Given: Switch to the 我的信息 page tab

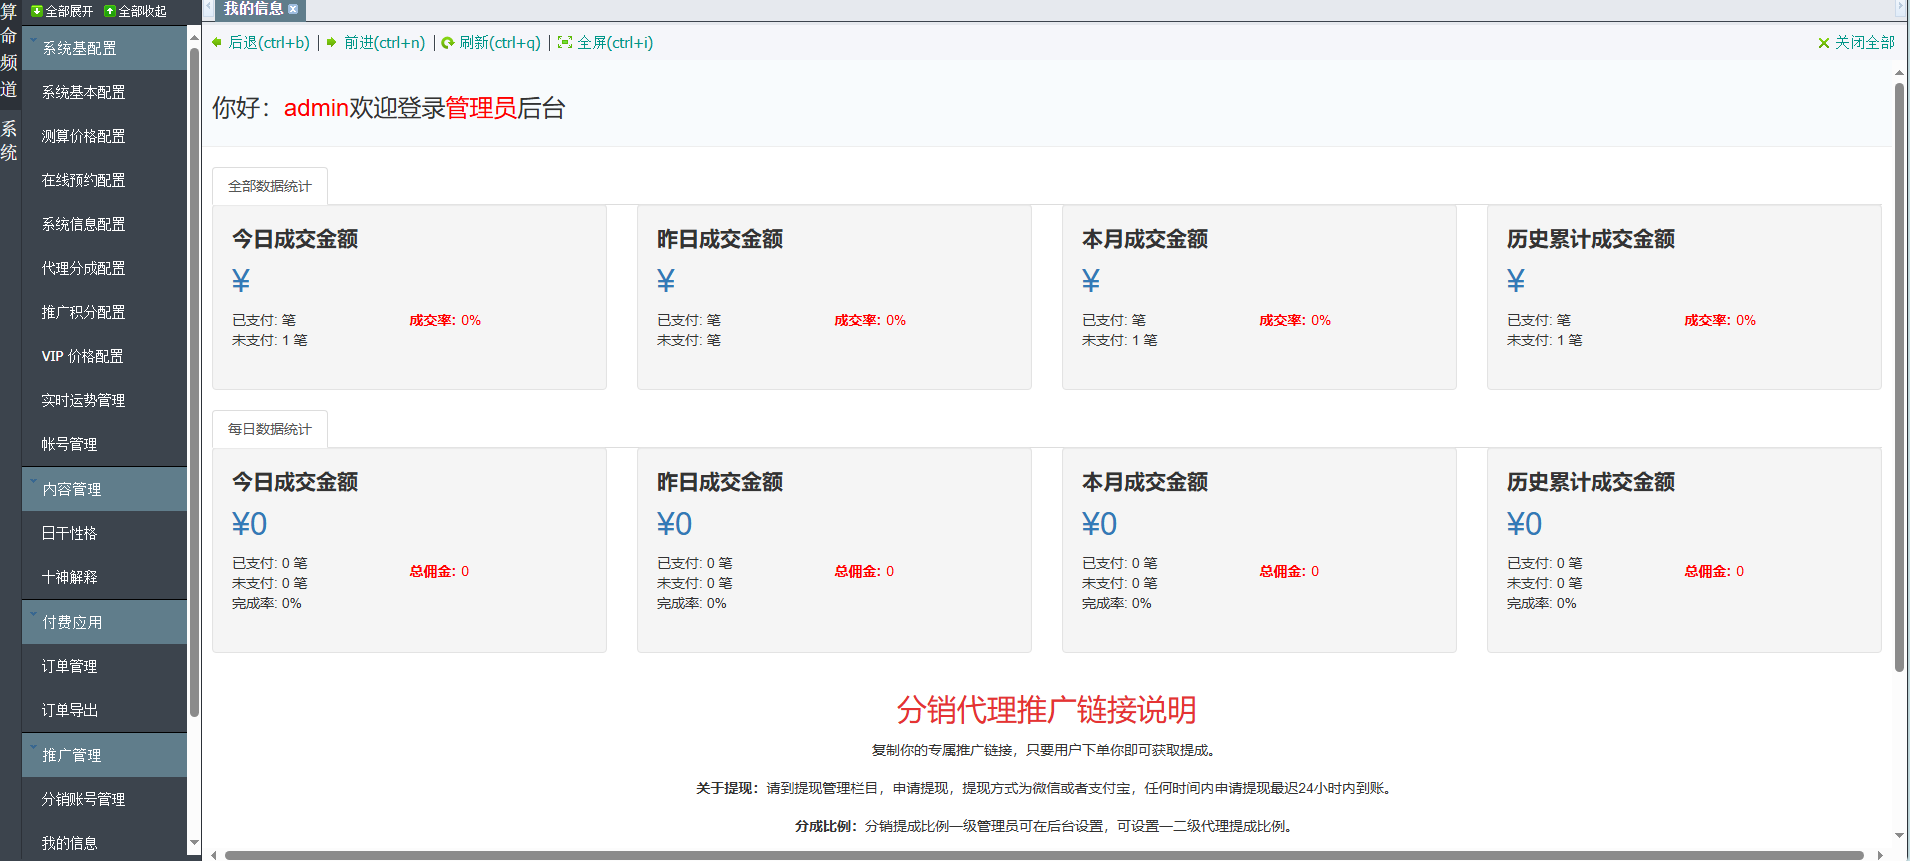Looking at the screenshot, I should tap(254, 9).
